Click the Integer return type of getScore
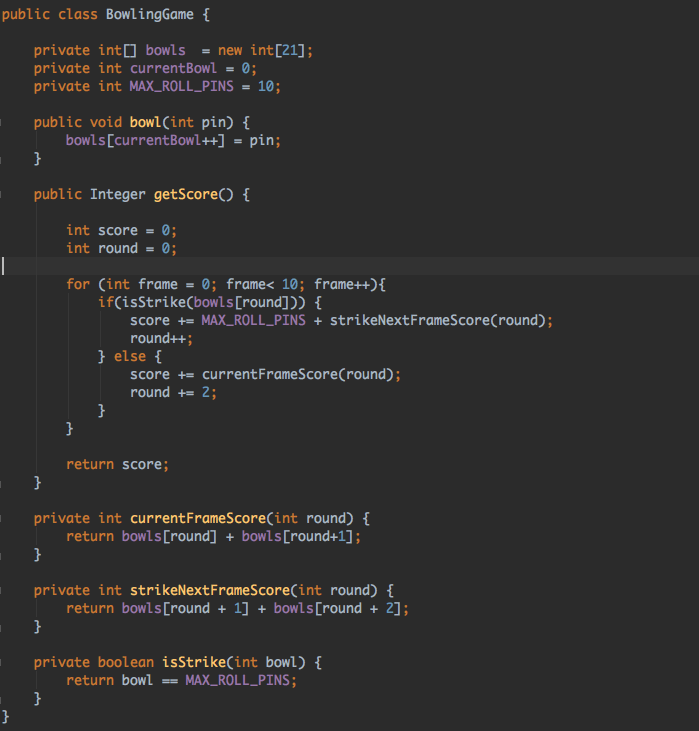 [x=118, y=194]
